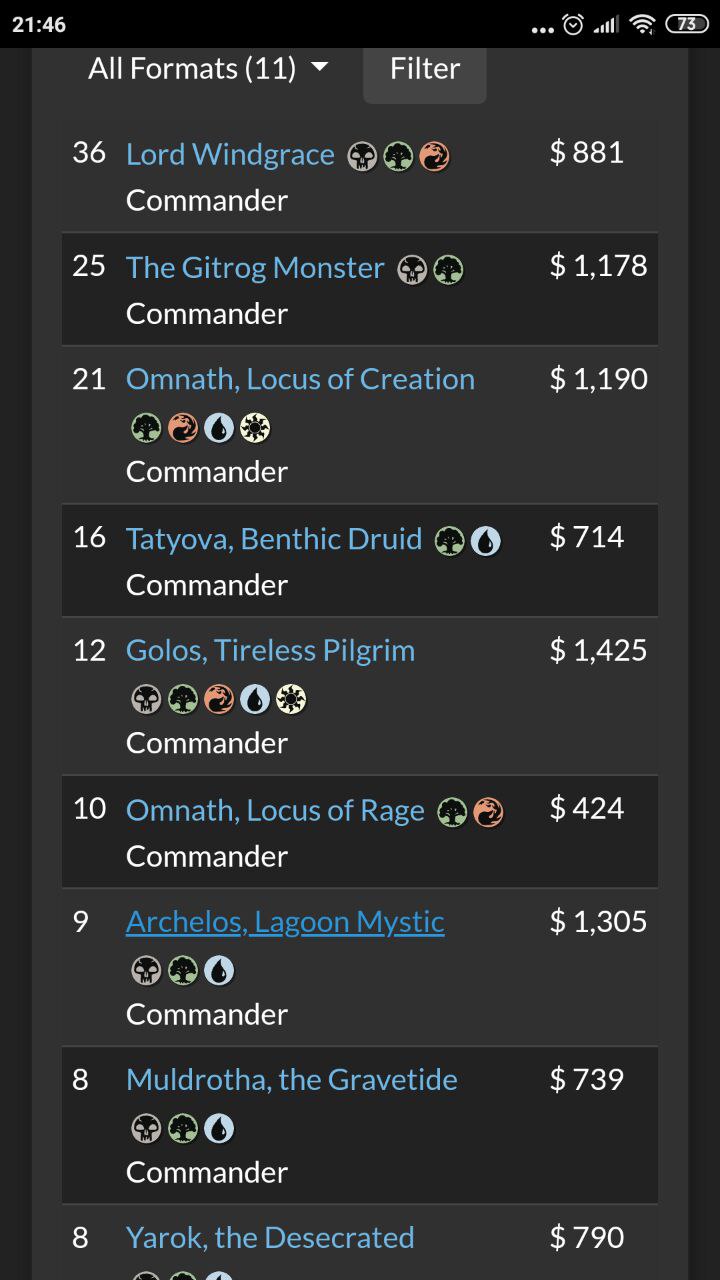Open the Filter button

(x=425, y=70)
